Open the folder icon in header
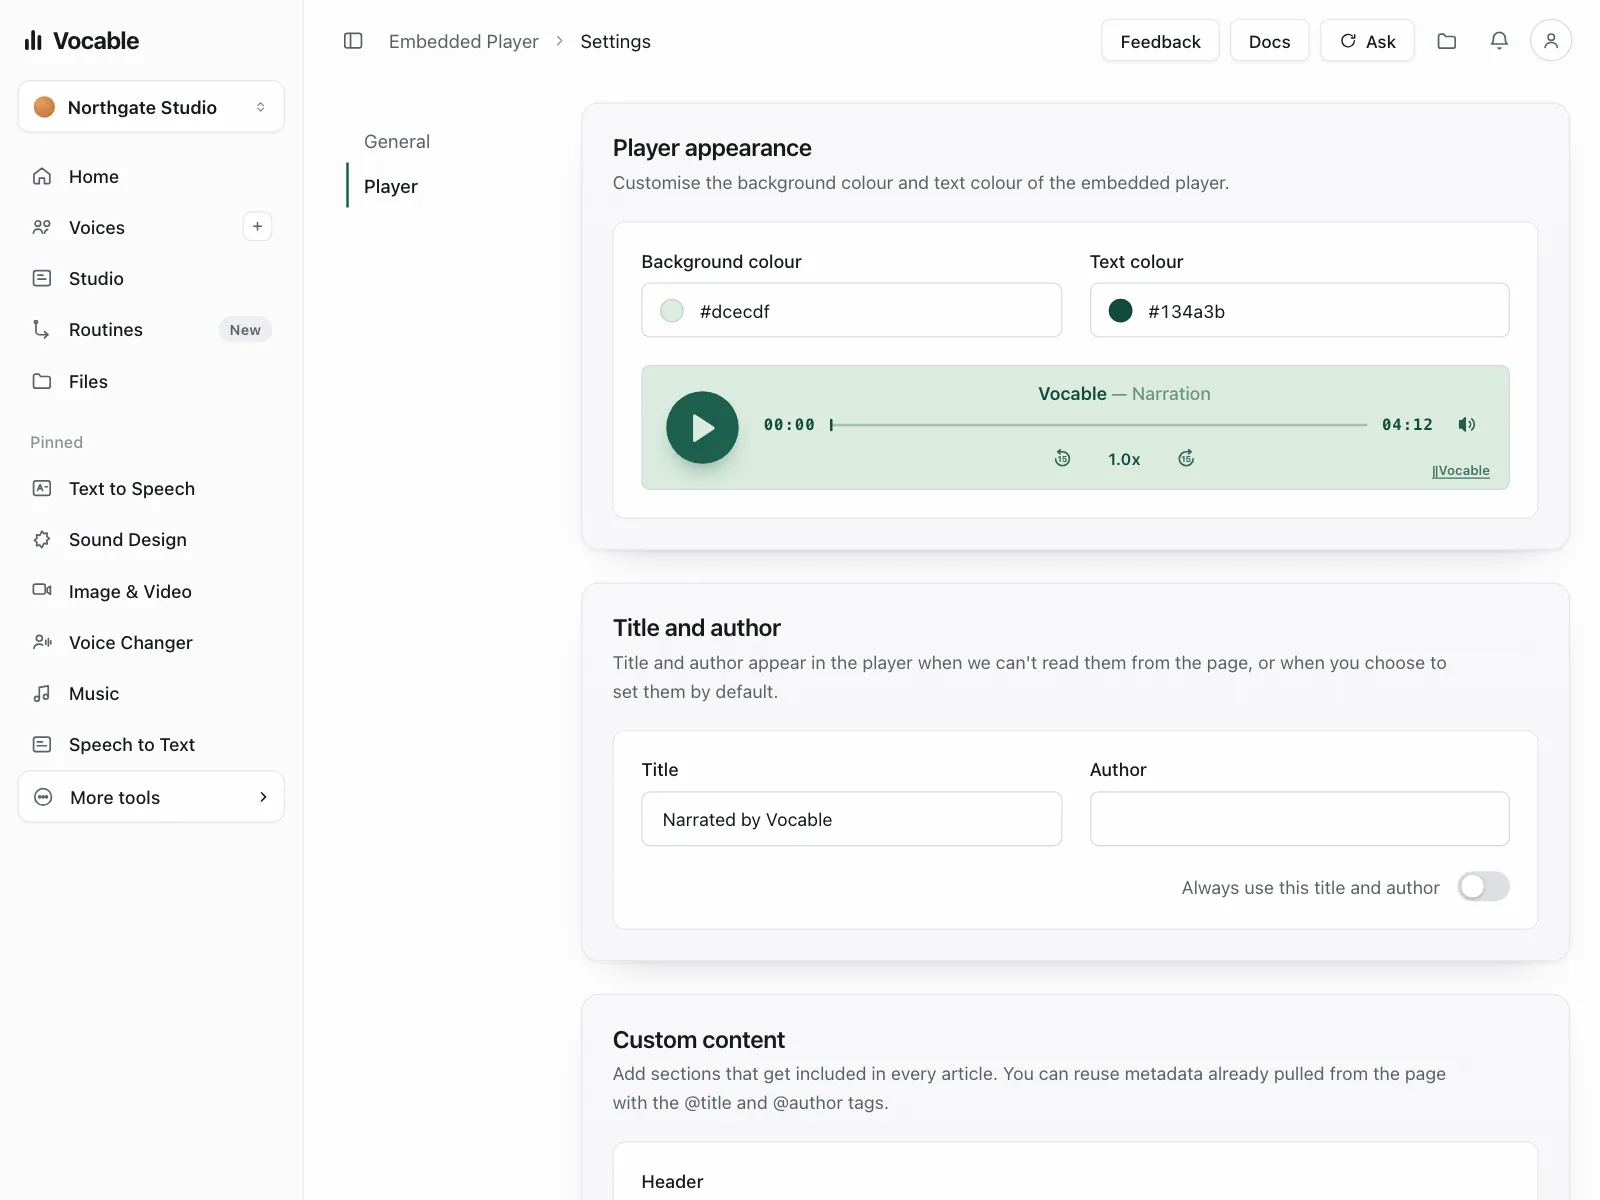Image resolution: width=1600 pixels, height=1200 pixels. coord(1447,41)
